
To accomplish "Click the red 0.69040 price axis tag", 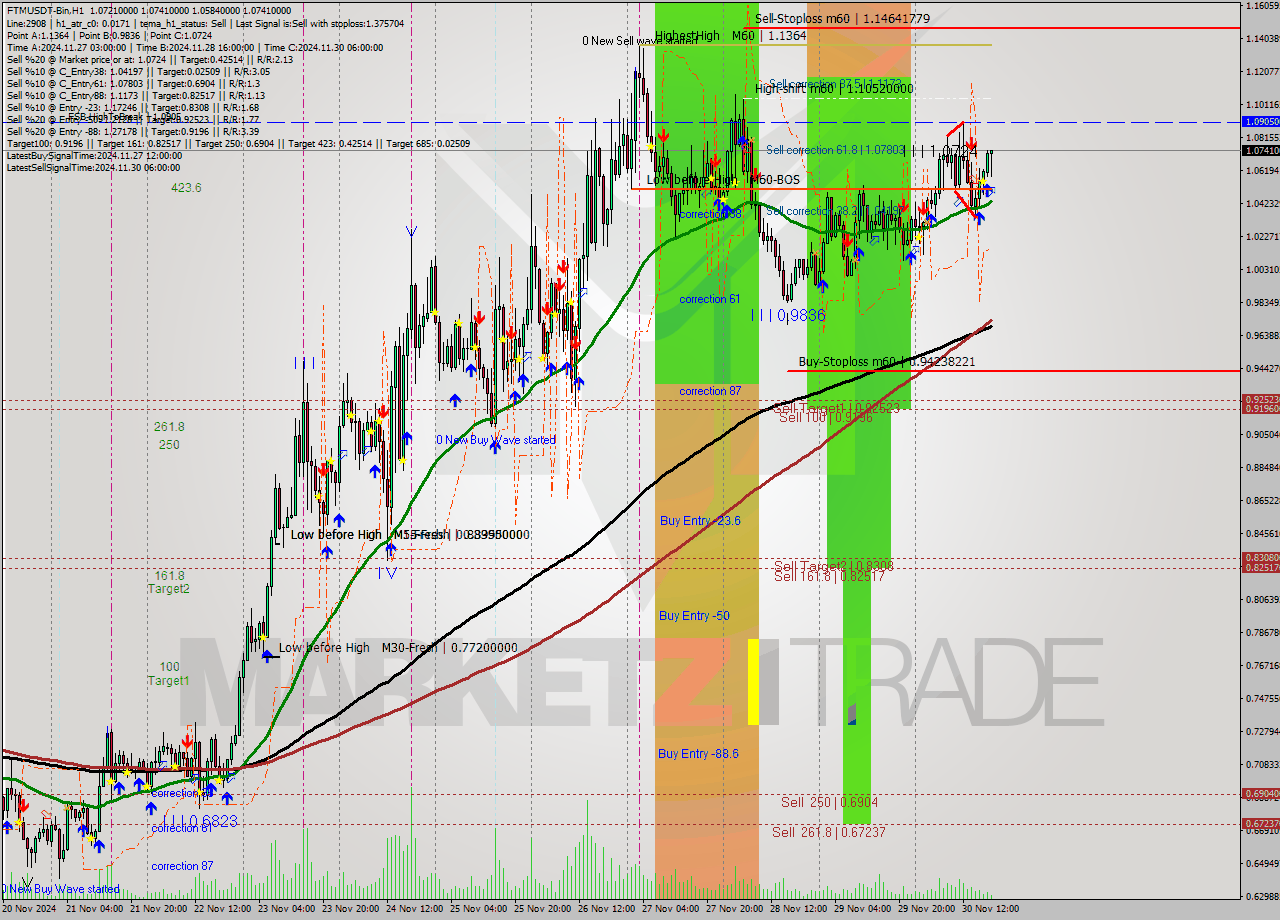I will [1260, 793].
